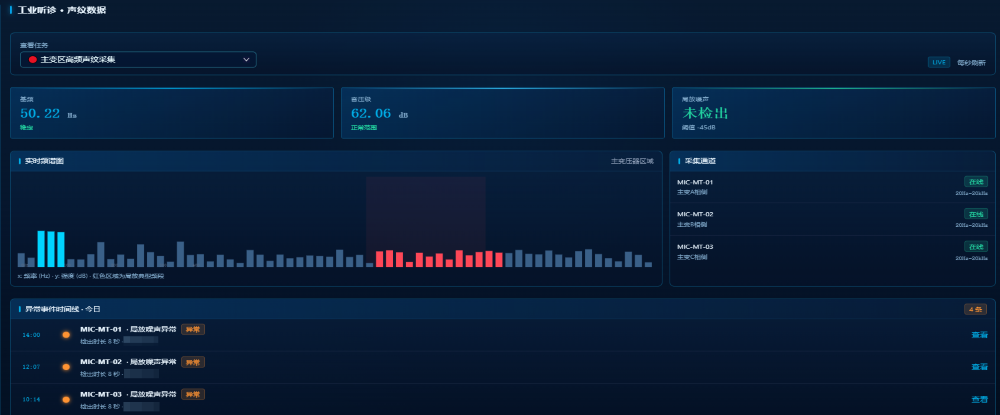
Task: Click the 14:00 timestamp in the timeline
Action: click(x=31, y=335)
